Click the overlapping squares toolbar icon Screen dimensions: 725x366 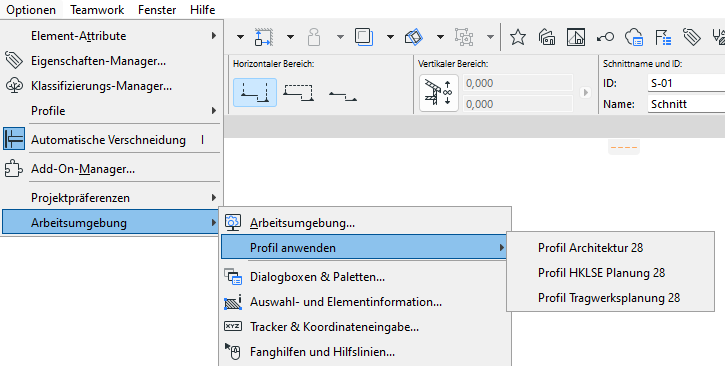tap(364, 37)
